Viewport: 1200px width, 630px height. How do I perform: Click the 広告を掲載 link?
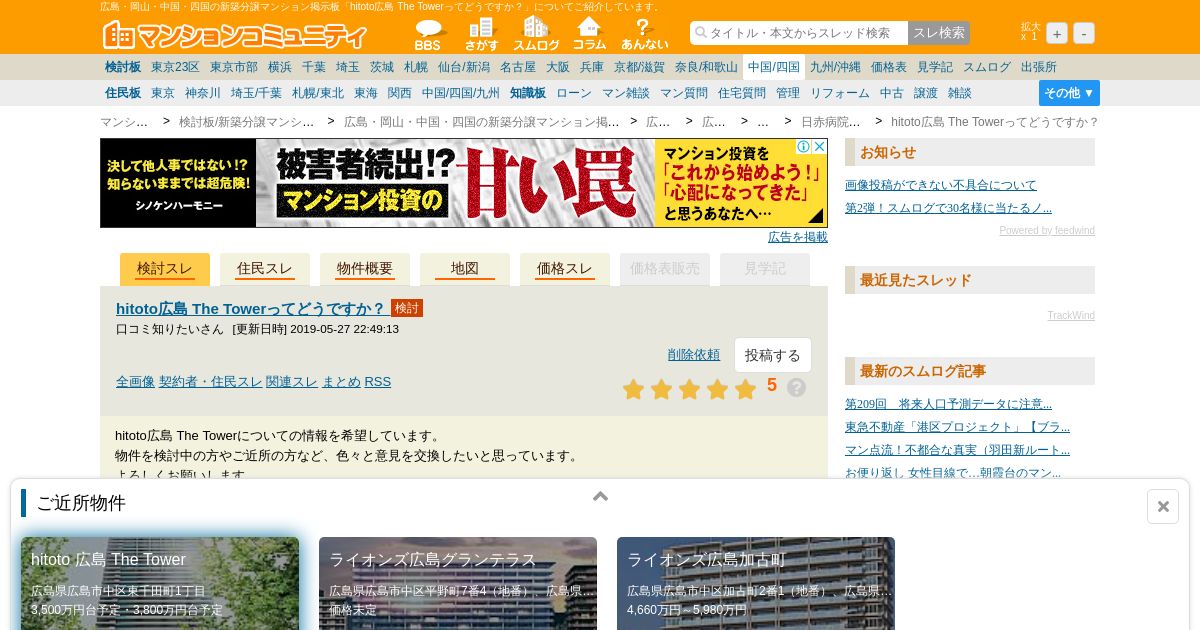798,237
